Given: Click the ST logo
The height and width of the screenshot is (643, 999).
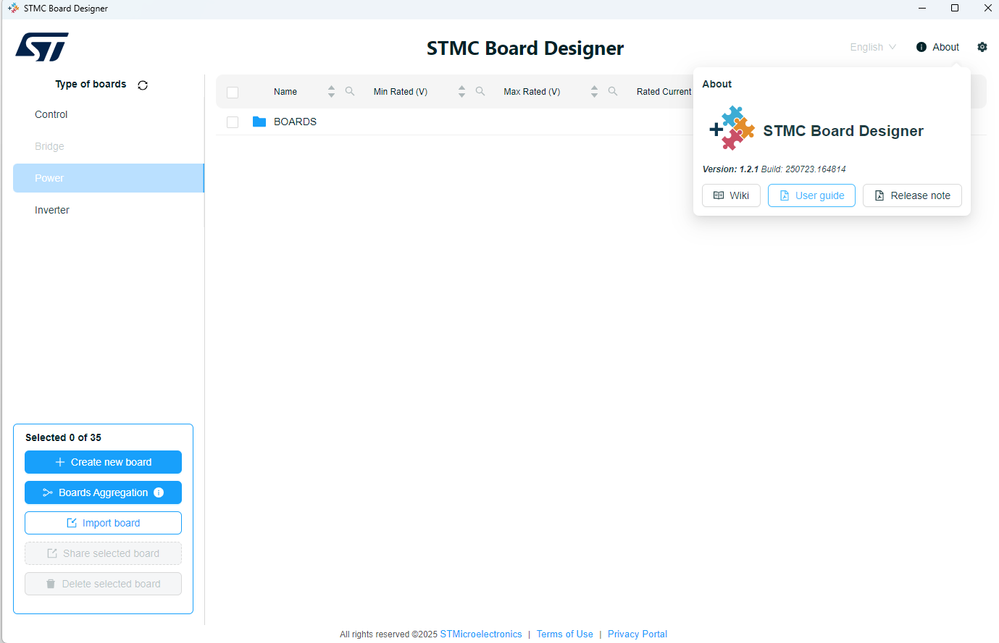Looking at the screenshot, I should point(42,47).
